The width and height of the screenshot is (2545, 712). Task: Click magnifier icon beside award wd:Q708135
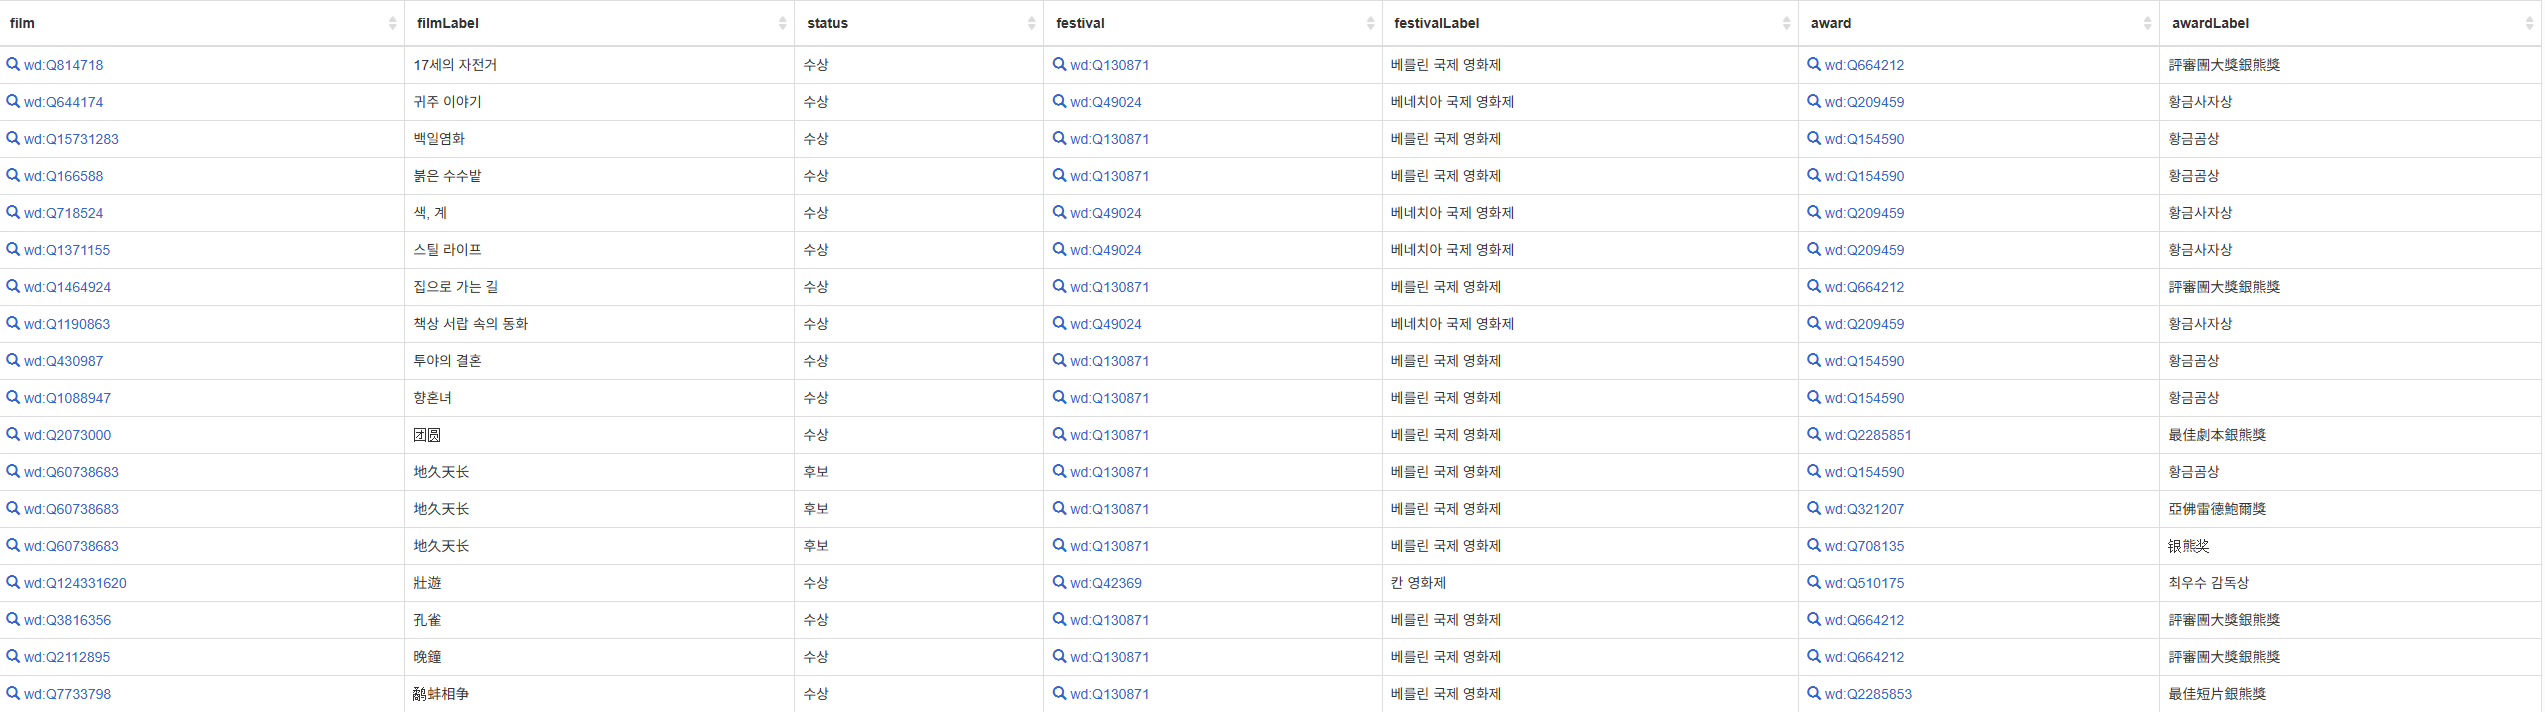(x=1813, y=545)
